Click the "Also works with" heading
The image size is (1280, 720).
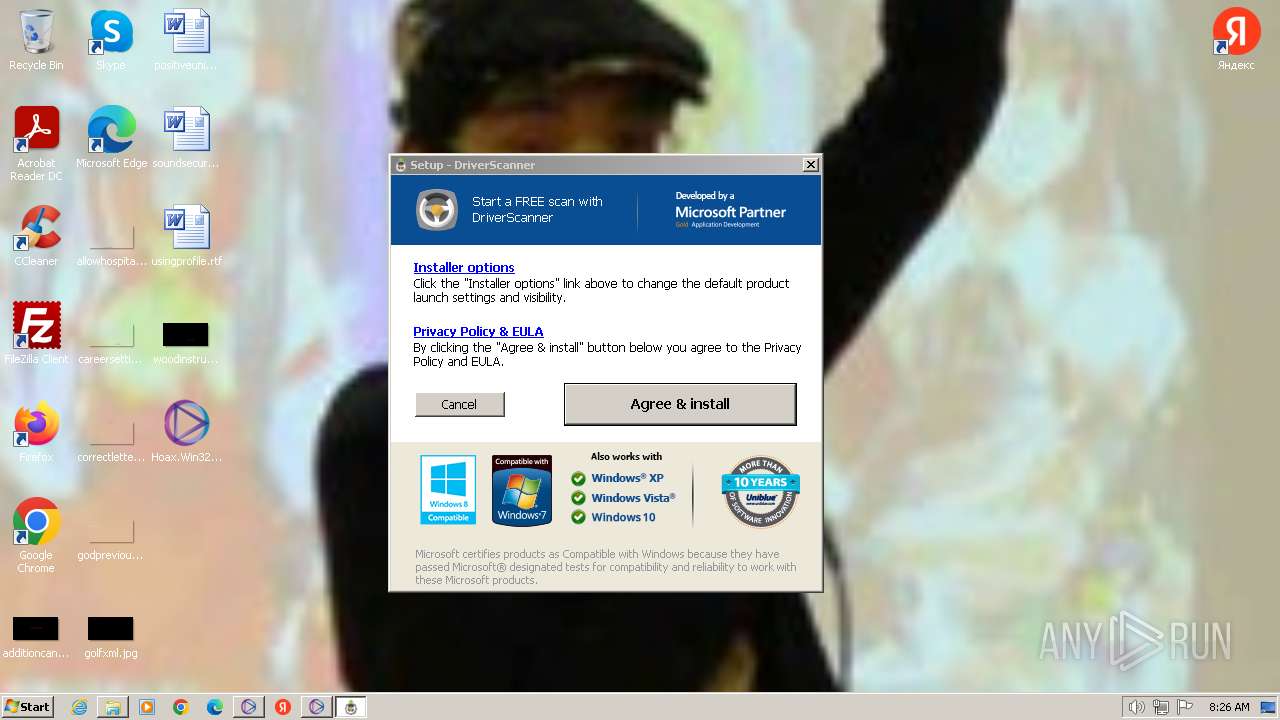(626, 457)
